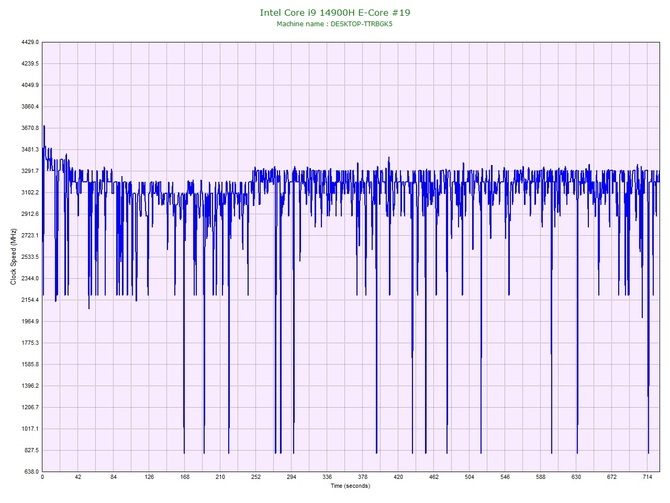Select the 672 time axis label
670x503 pixels.
(611, 477)
